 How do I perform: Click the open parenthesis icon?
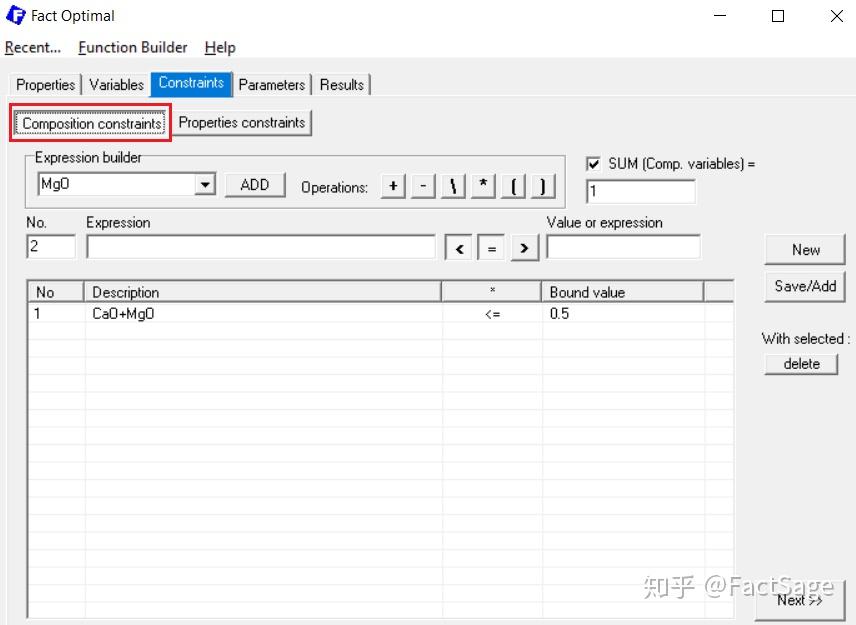[x=513, y=186]
